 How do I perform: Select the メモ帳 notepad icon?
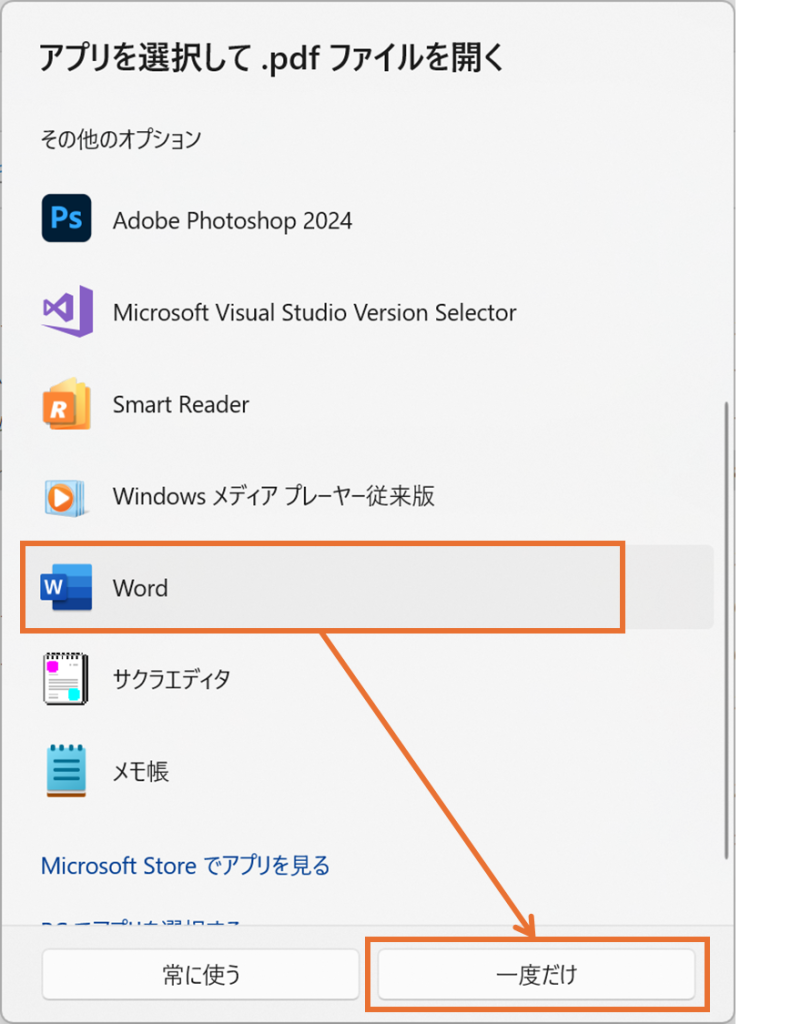pyautogui.click(x=66, y=771)
